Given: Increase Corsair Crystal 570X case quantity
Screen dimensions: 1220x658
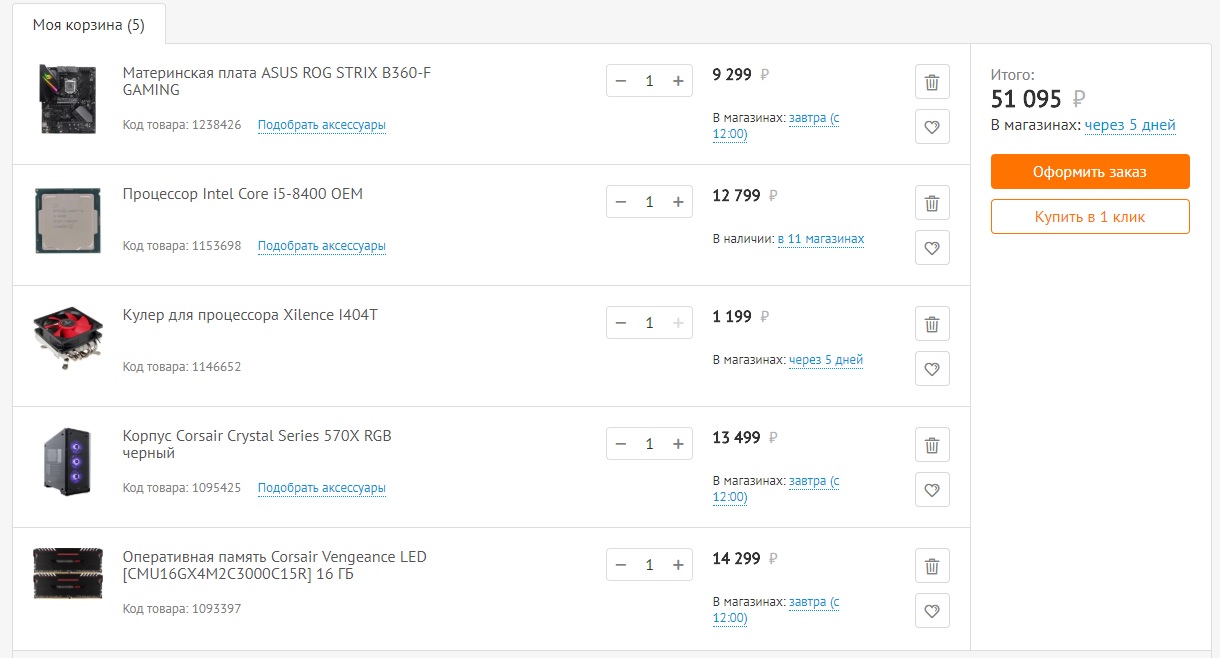Looking at the screenshot, I should pos(678,444).
